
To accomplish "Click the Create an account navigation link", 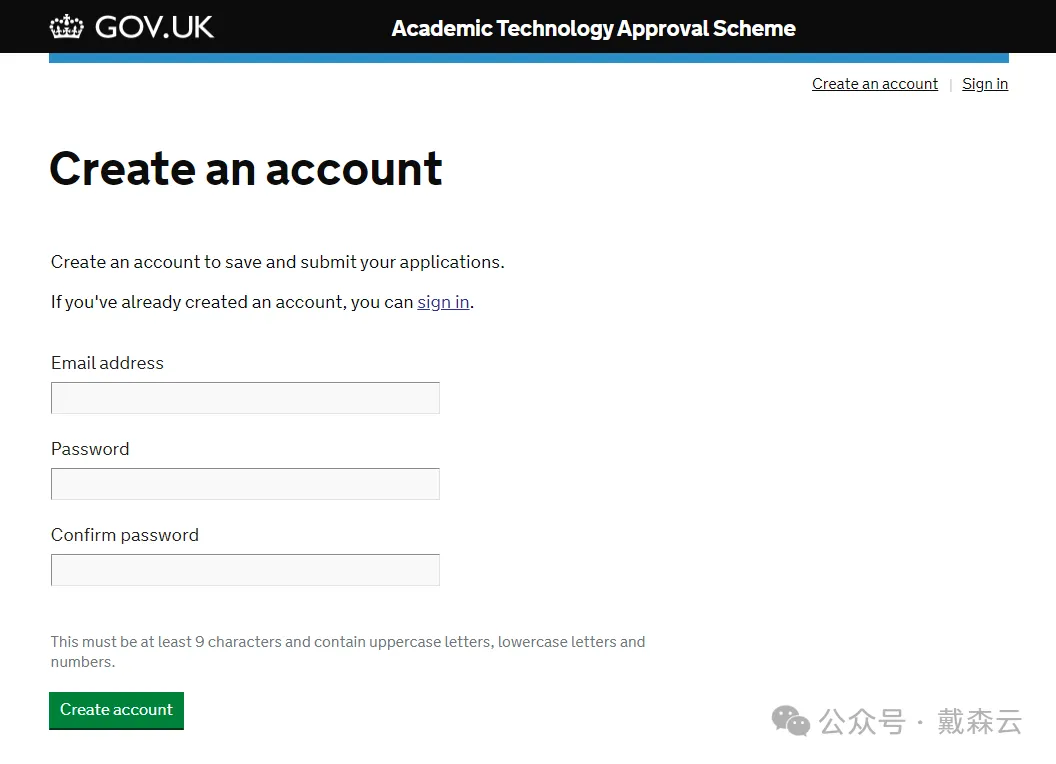I will tap(874, 84).
